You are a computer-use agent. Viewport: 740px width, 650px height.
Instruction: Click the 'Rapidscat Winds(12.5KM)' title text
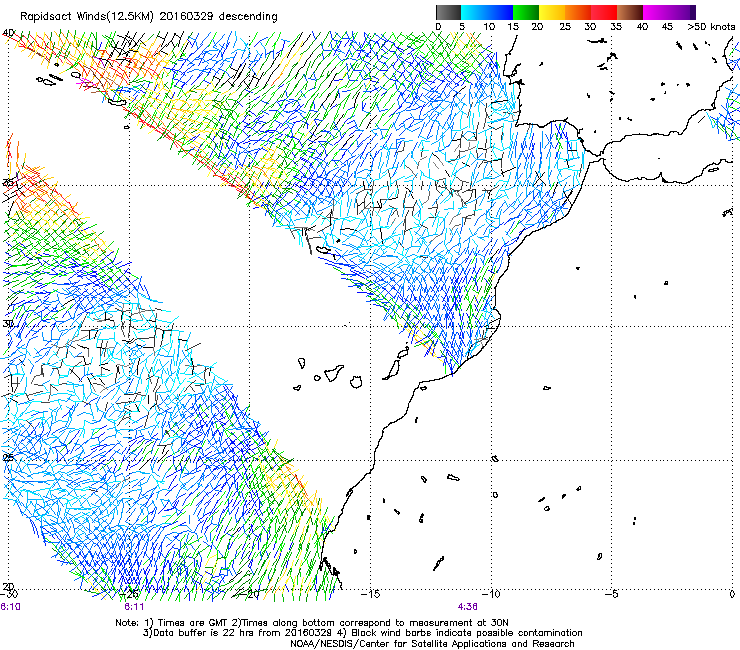(87, 17)
